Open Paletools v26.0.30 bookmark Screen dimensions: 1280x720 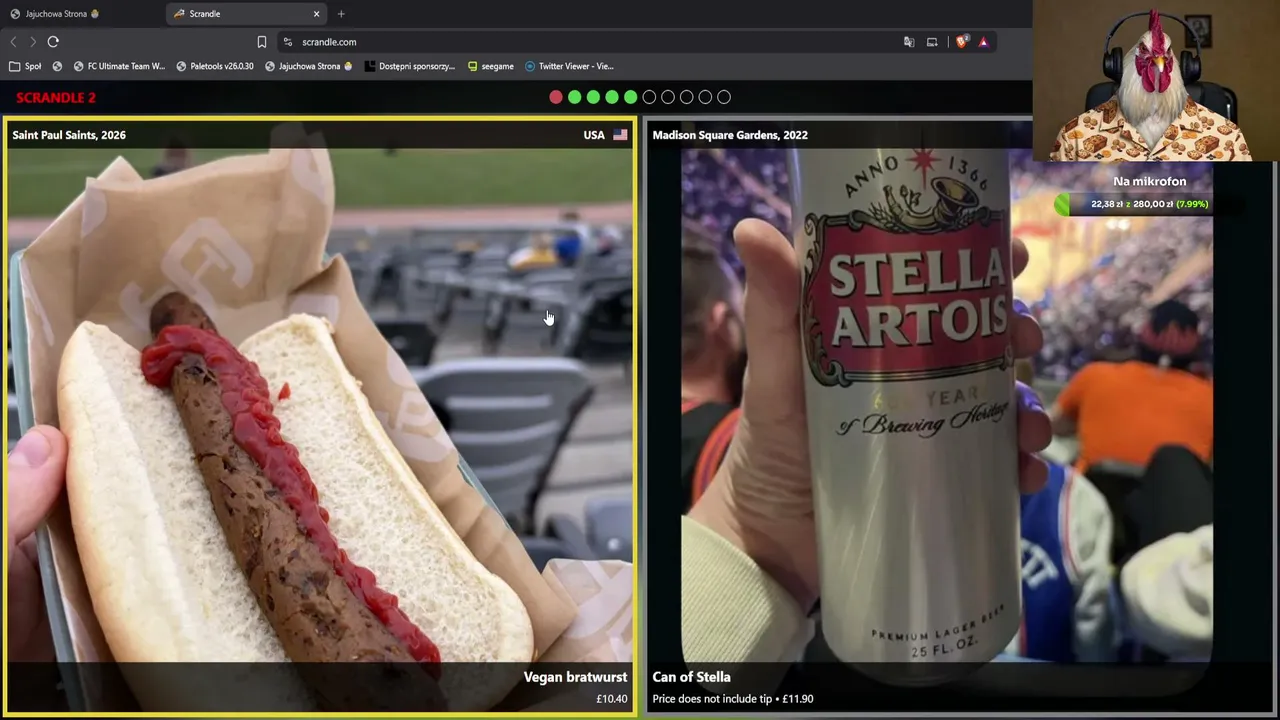tap(215, 66)
